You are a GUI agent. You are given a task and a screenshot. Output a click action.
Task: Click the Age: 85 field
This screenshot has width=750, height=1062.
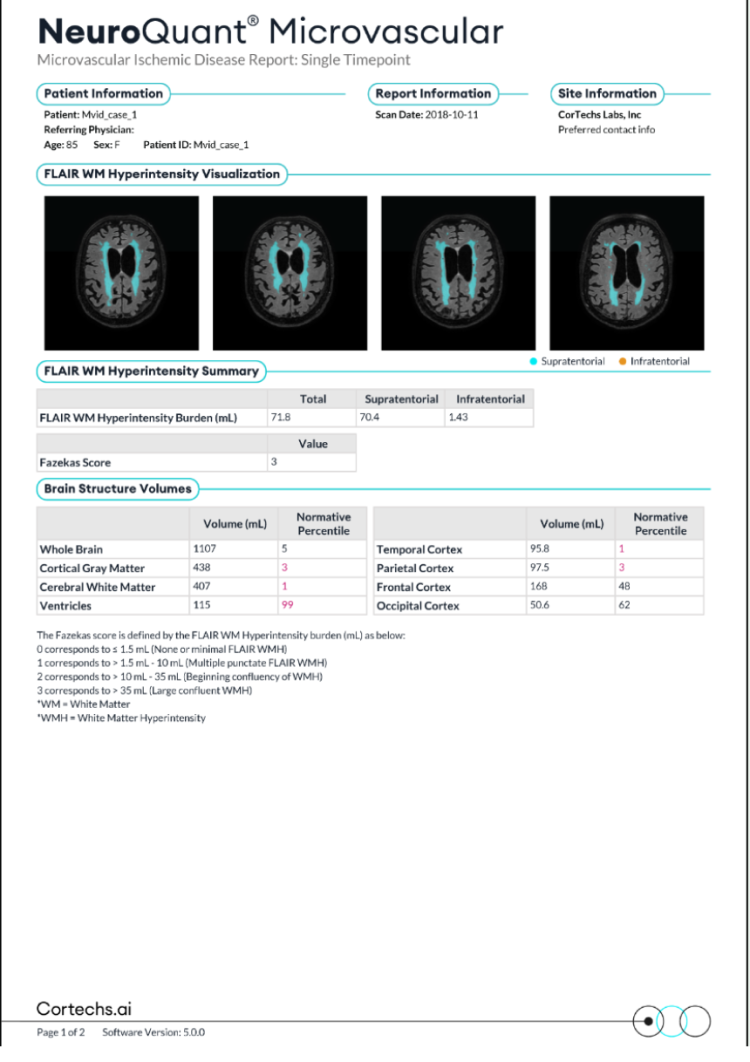[x=61, y=144]
